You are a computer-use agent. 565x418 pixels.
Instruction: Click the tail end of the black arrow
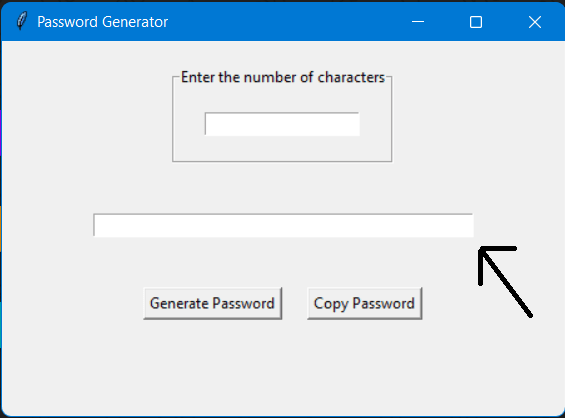tap(530, 316)
